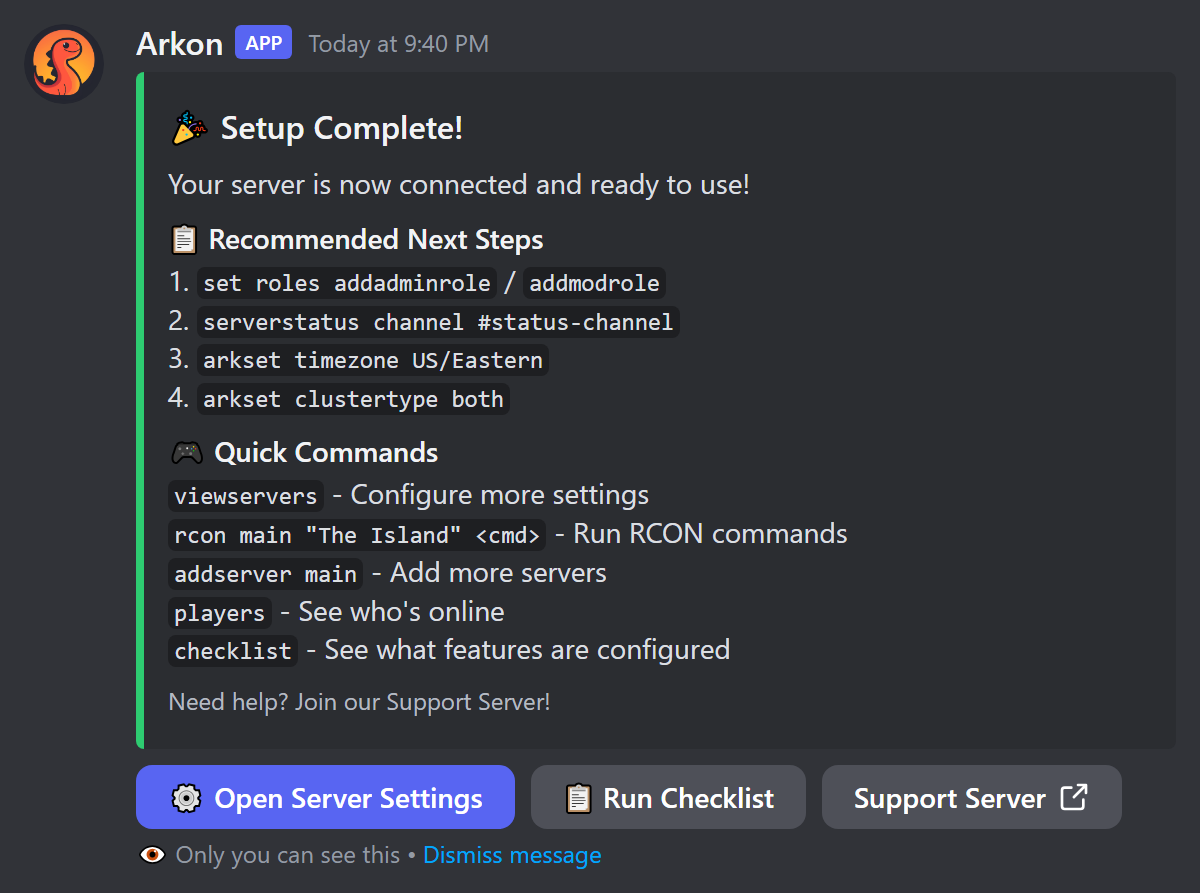Screen dimensions: 1200x893
Task: Click the game controller emoji
Action: (x=187, y=453)
